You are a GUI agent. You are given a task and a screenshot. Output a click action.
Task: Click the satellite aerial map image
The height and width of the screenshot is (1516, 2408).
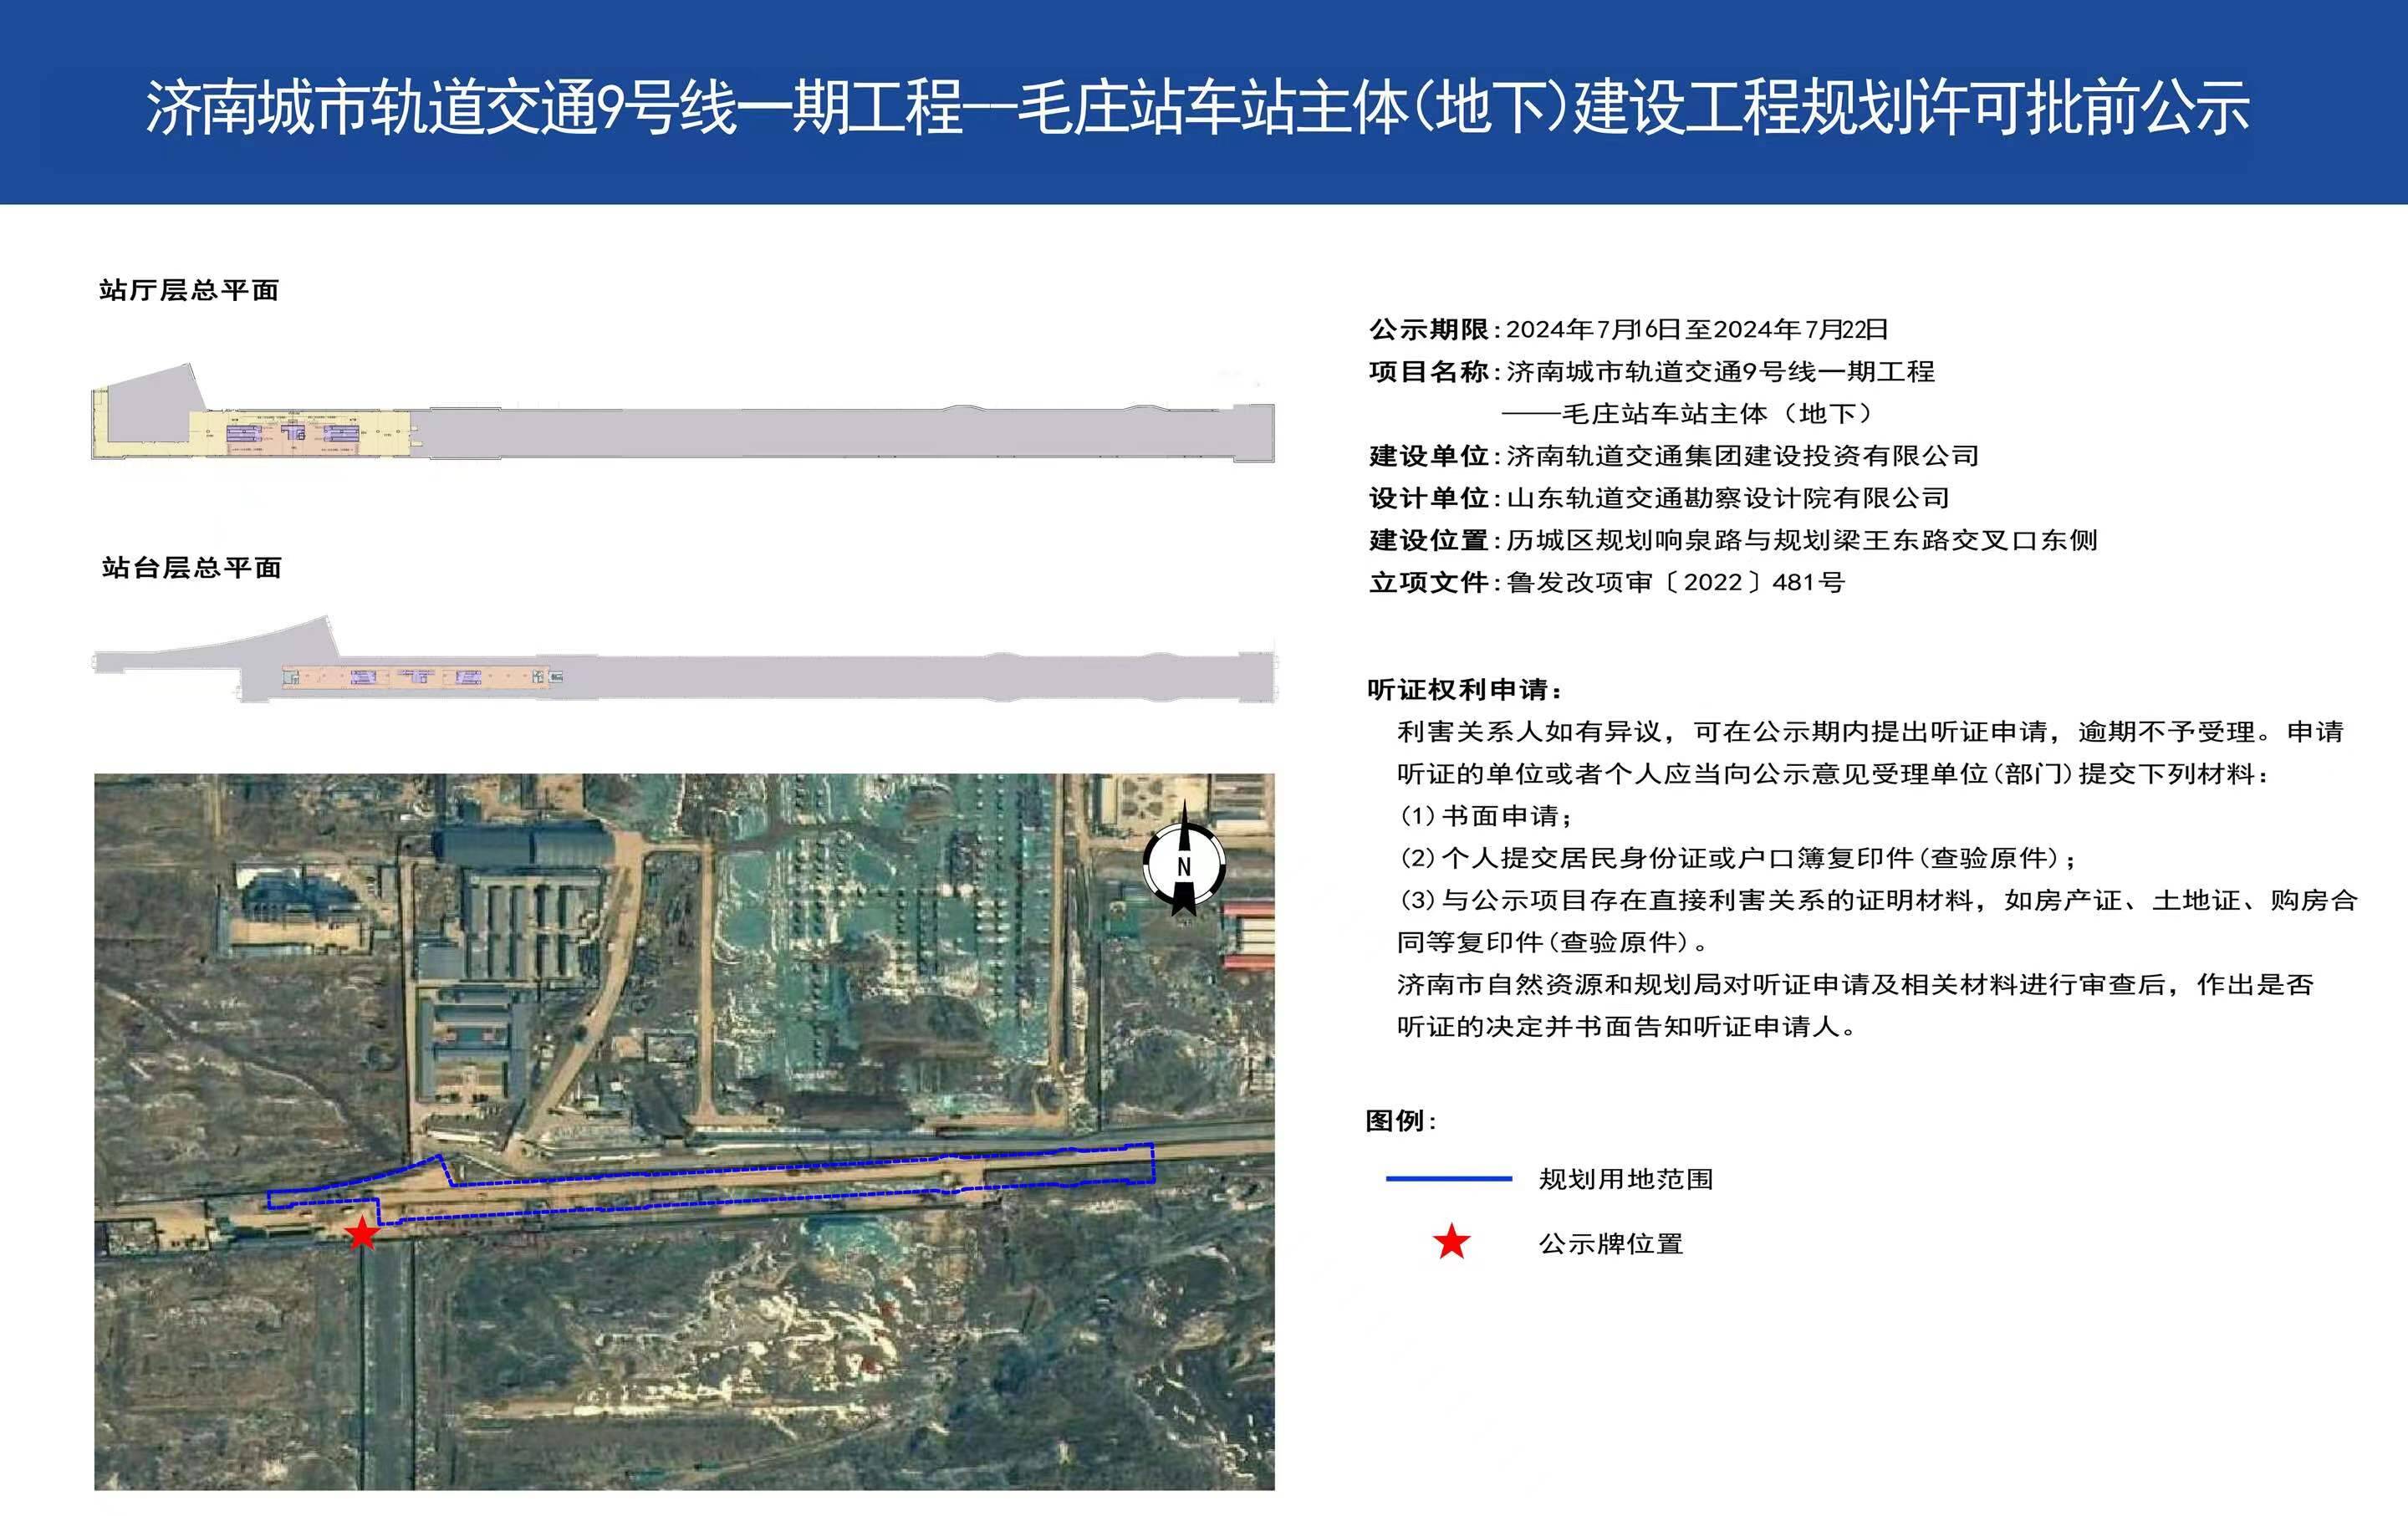tap(684, 1131)
